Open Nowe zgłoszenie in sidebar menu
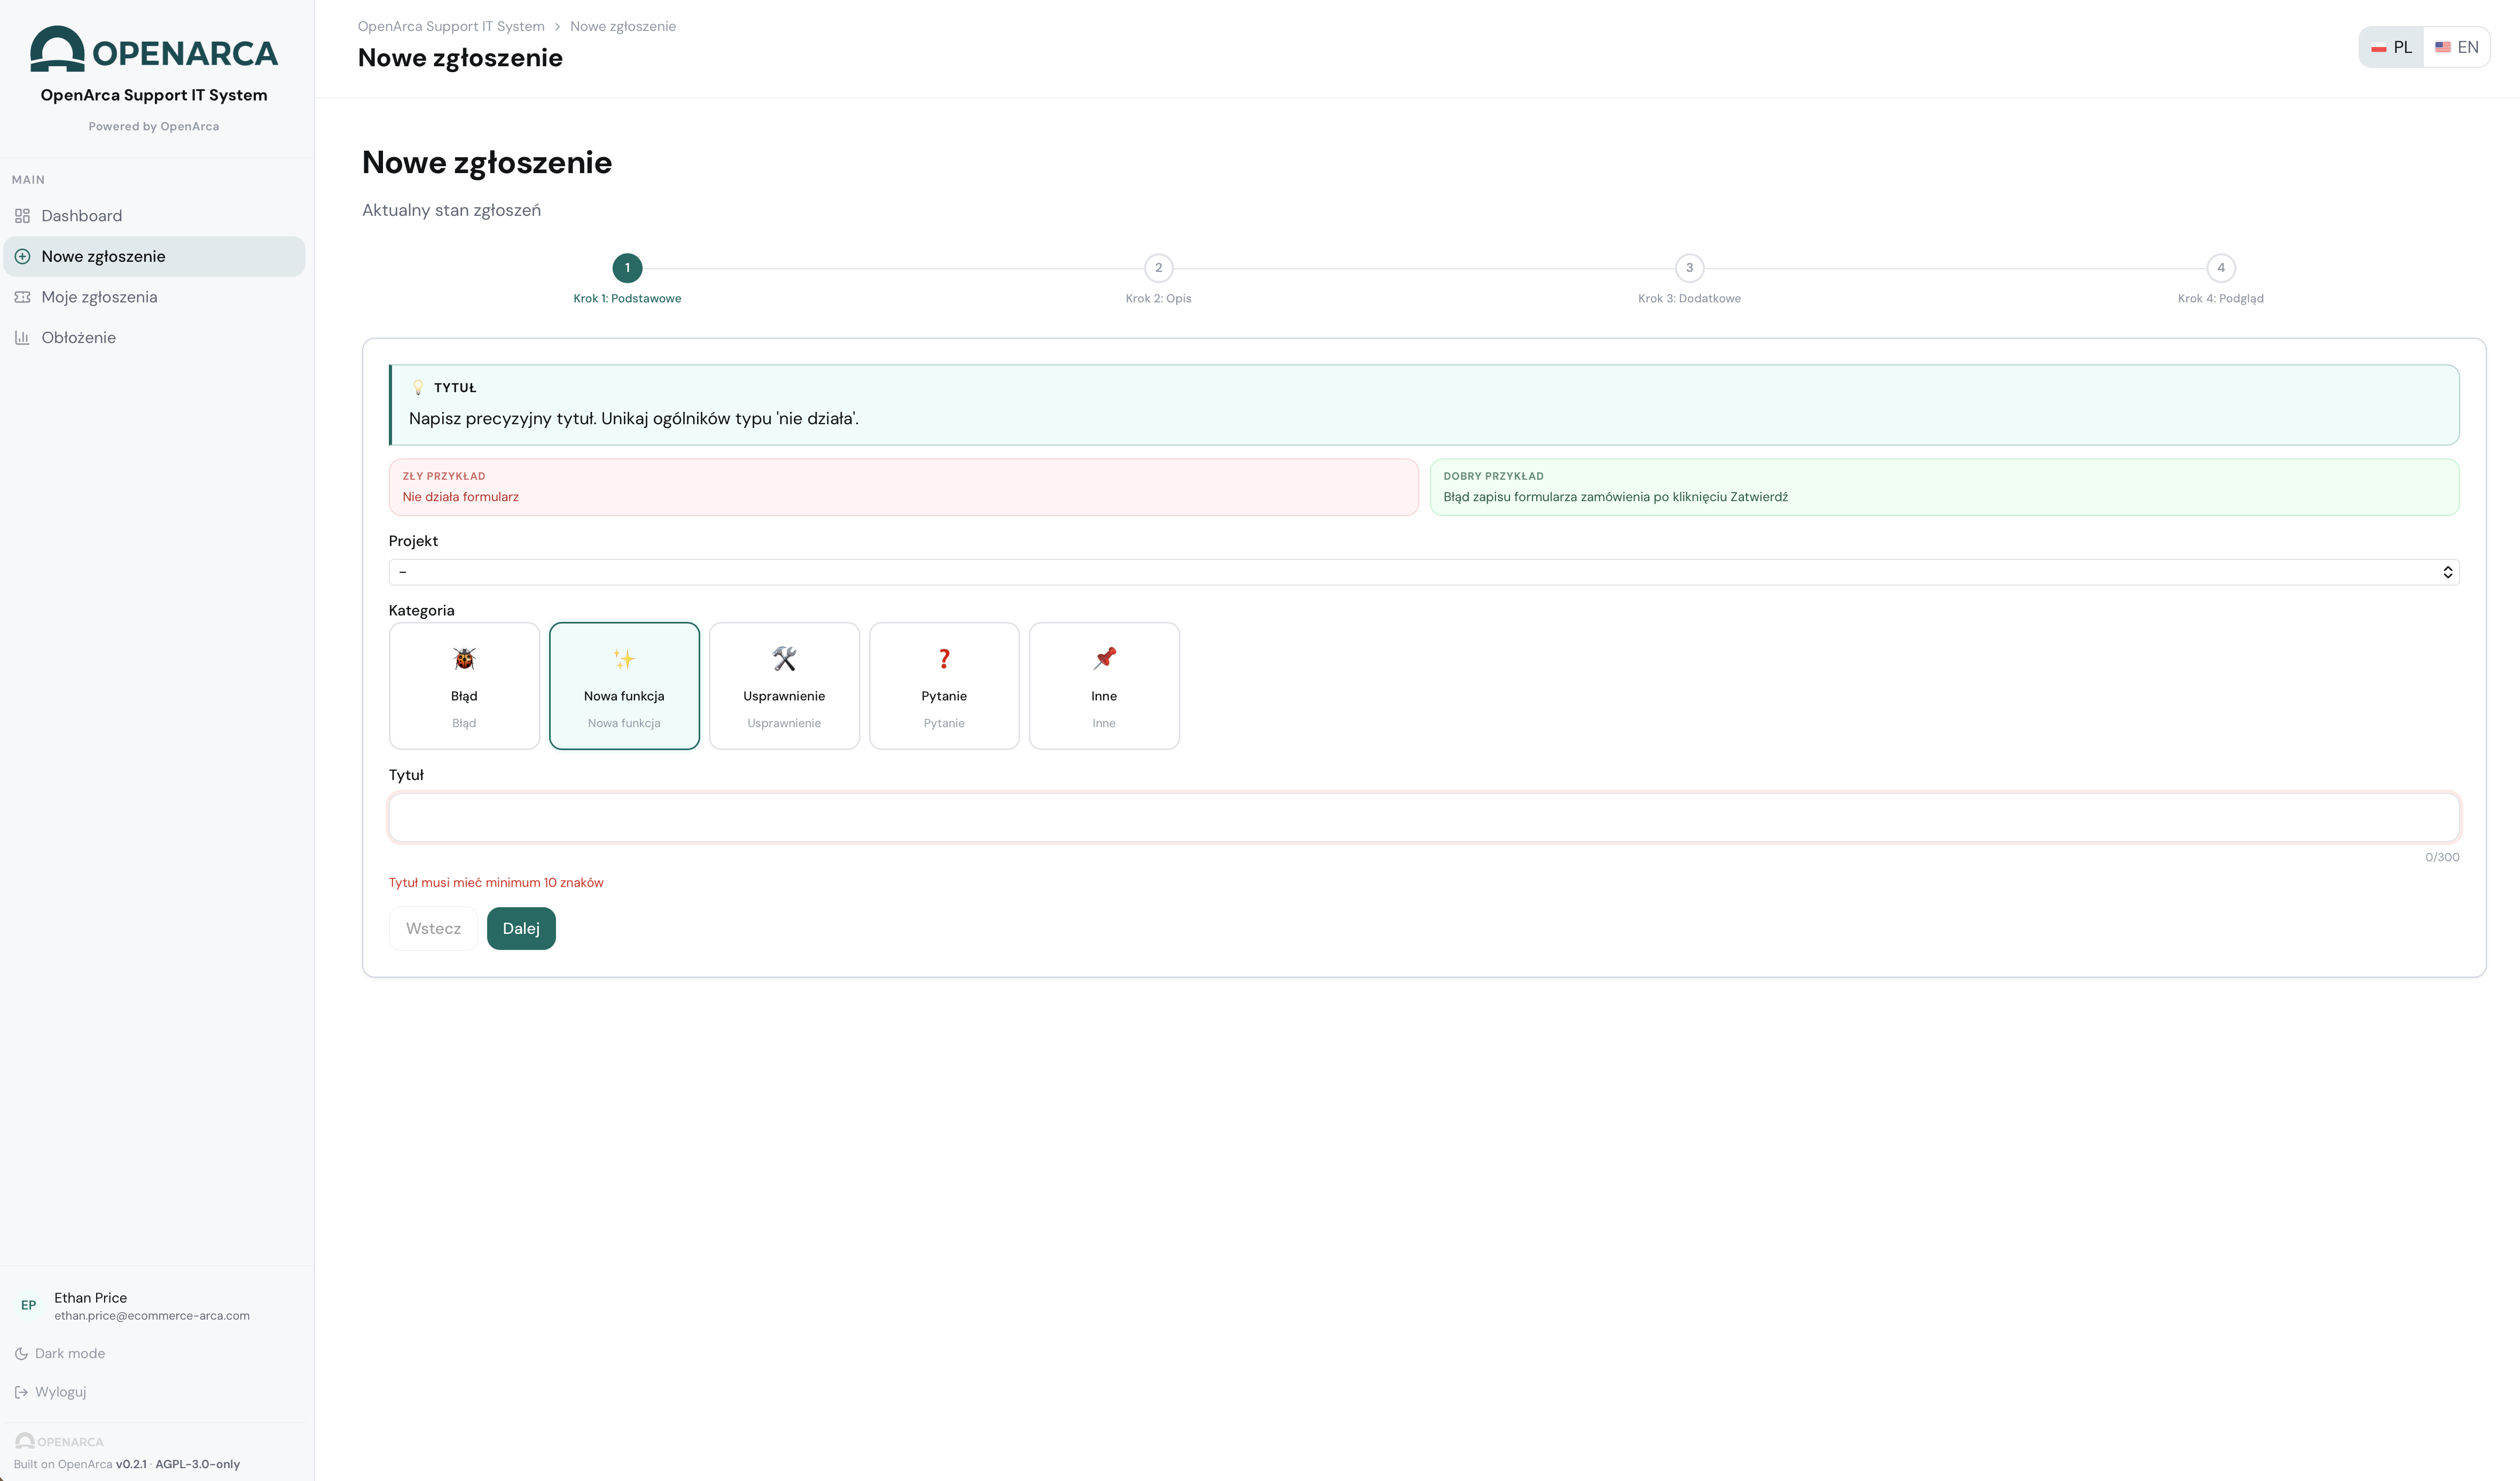The image size is (2520, 1481). (103, 257)
